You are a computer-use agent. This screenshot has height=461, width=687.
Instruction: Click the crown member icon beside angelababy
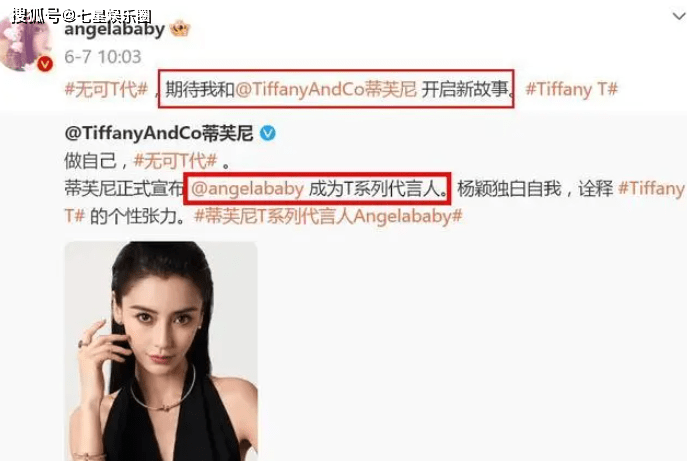pyautogui.click(x=180, y=29)
